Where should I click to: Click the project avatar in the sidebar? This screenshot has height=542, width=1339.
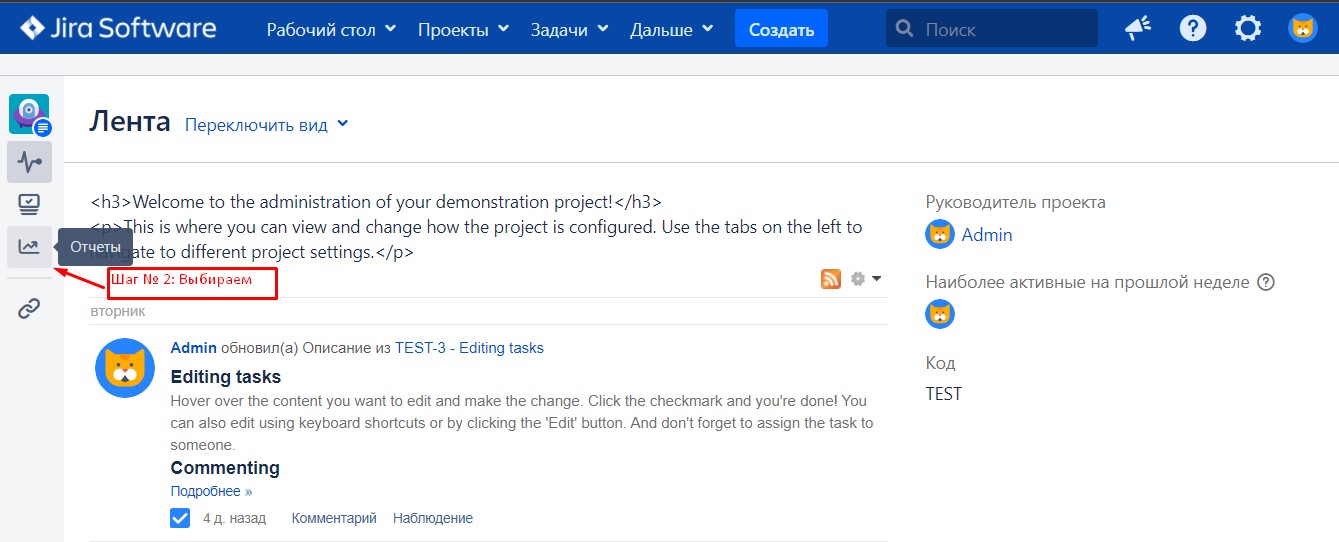tap(29, 115)
